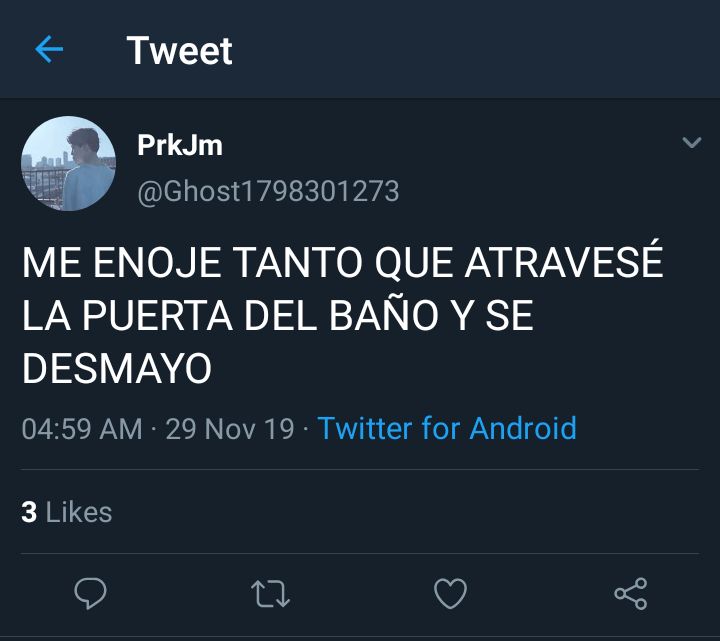Tap the word DESMAYO in the tweet

[117, 368]
